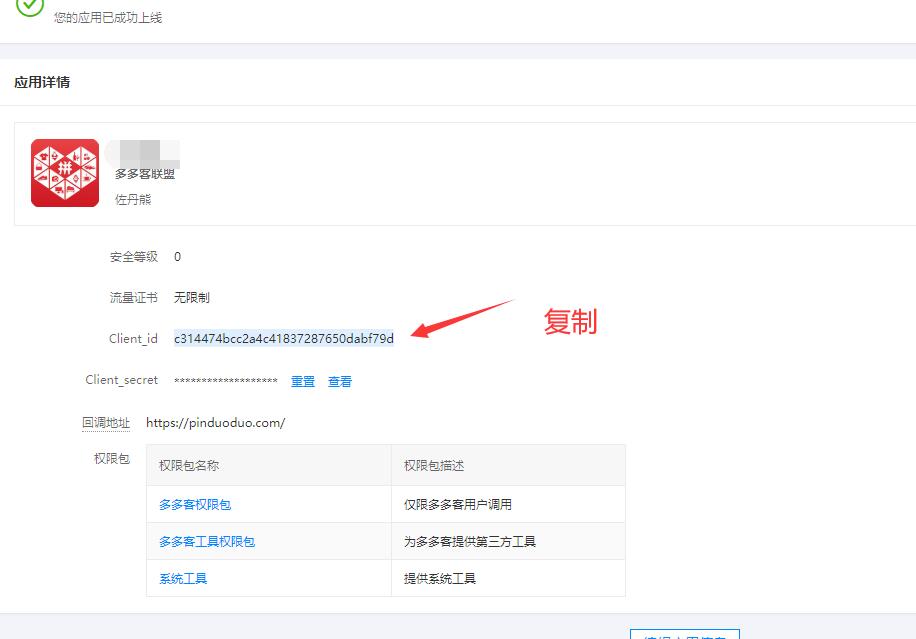The width and height of the screenshot is (916, 639).
Task: Click the 多多客联盟 app type text
Action: tap(145, 174)
